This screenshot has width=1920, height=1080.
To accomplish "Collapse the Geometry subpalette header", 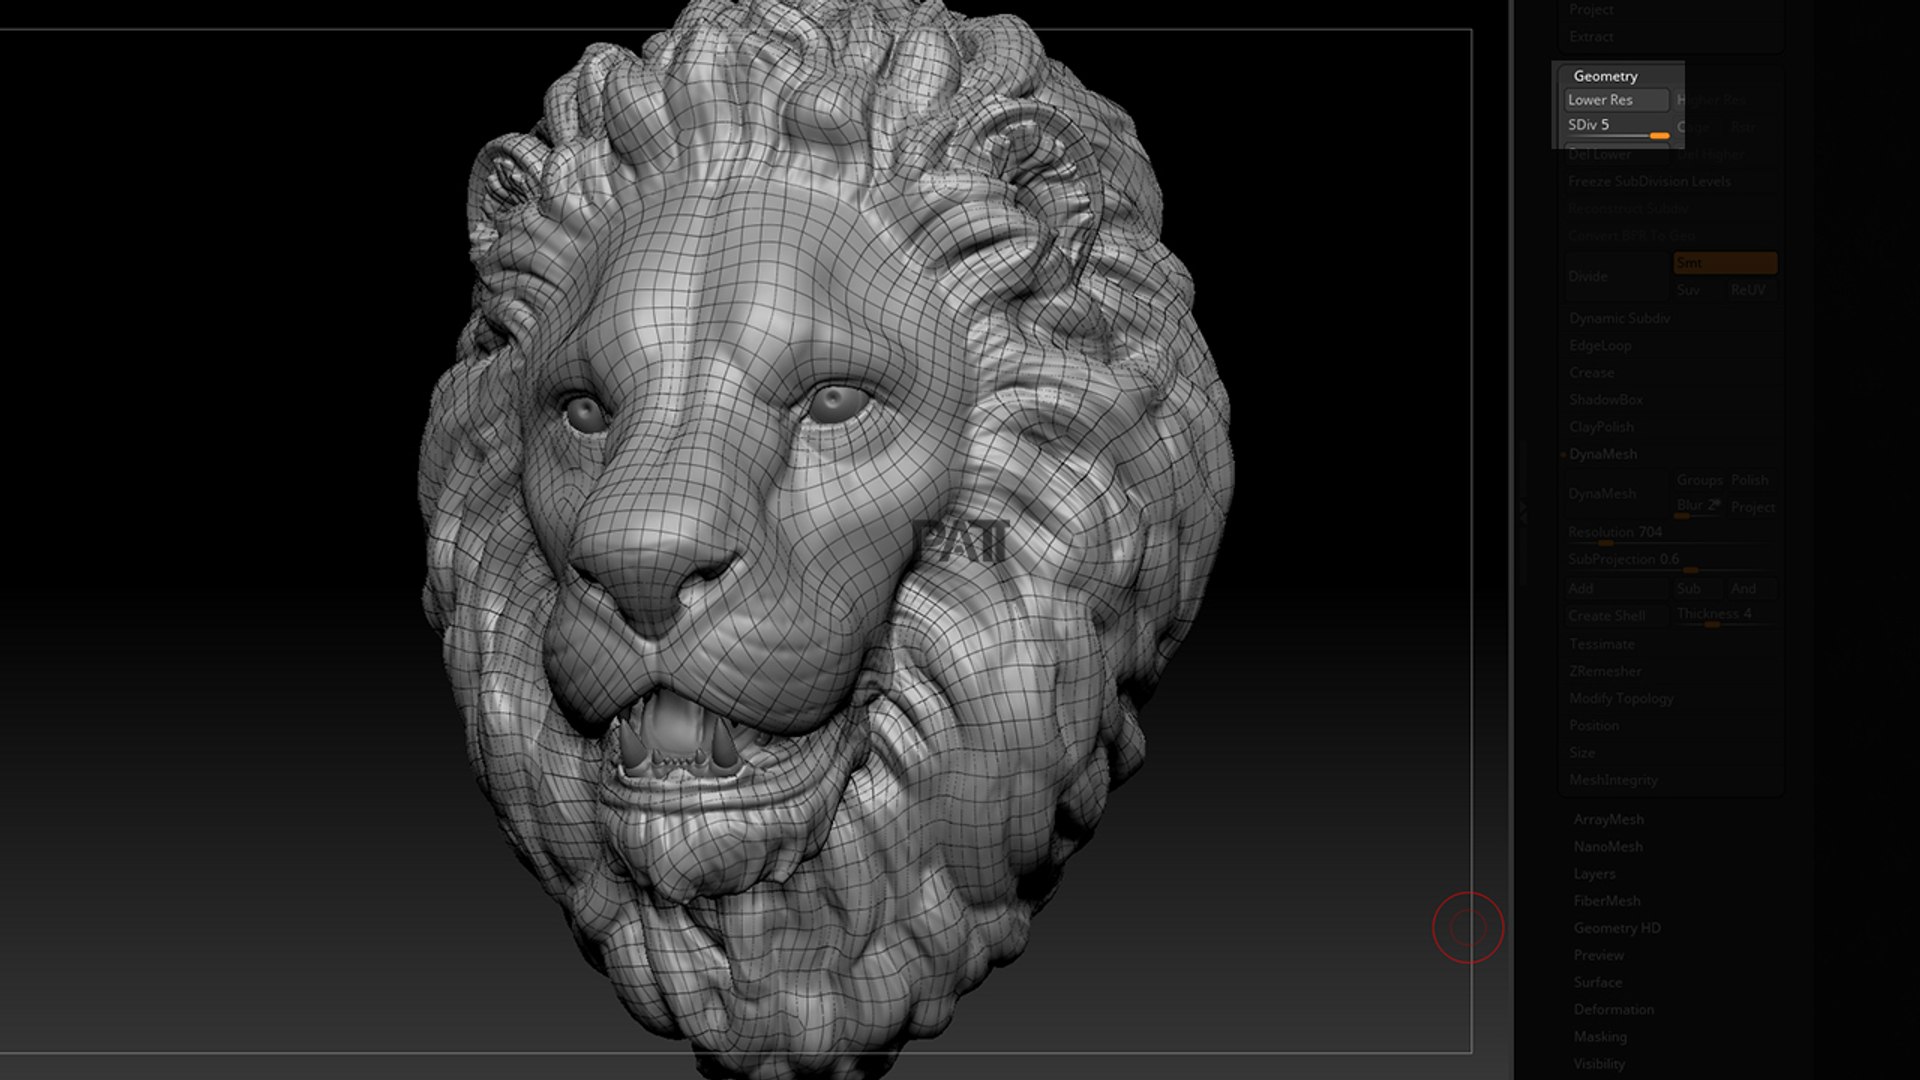I will pyautogui.click(x=1605, y=76).
